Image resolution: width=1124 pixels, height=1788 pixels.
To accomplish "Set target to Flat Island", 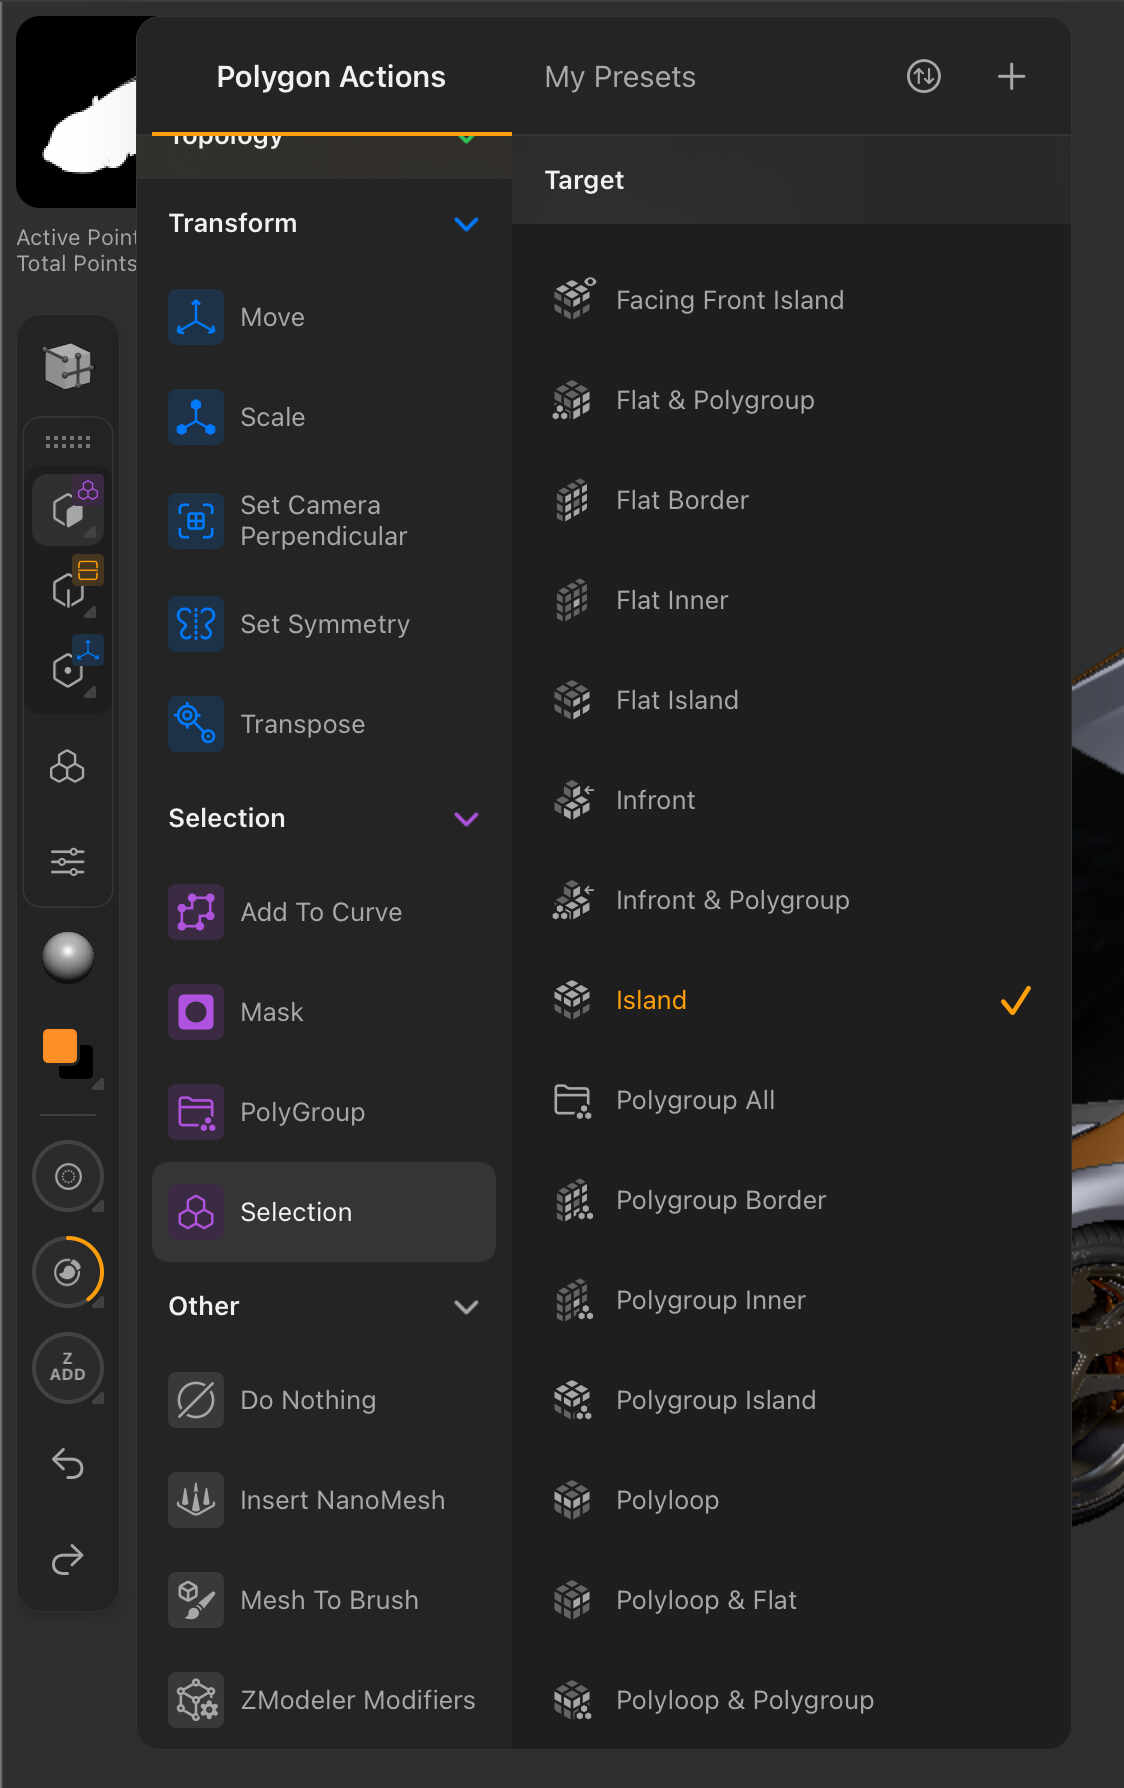I will click(791, 700).
